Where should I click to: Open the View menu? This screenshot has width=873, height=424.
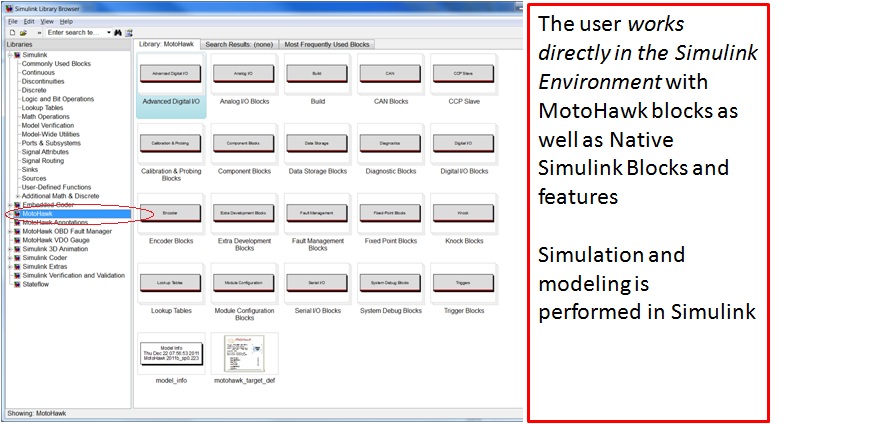click(47, 21)
